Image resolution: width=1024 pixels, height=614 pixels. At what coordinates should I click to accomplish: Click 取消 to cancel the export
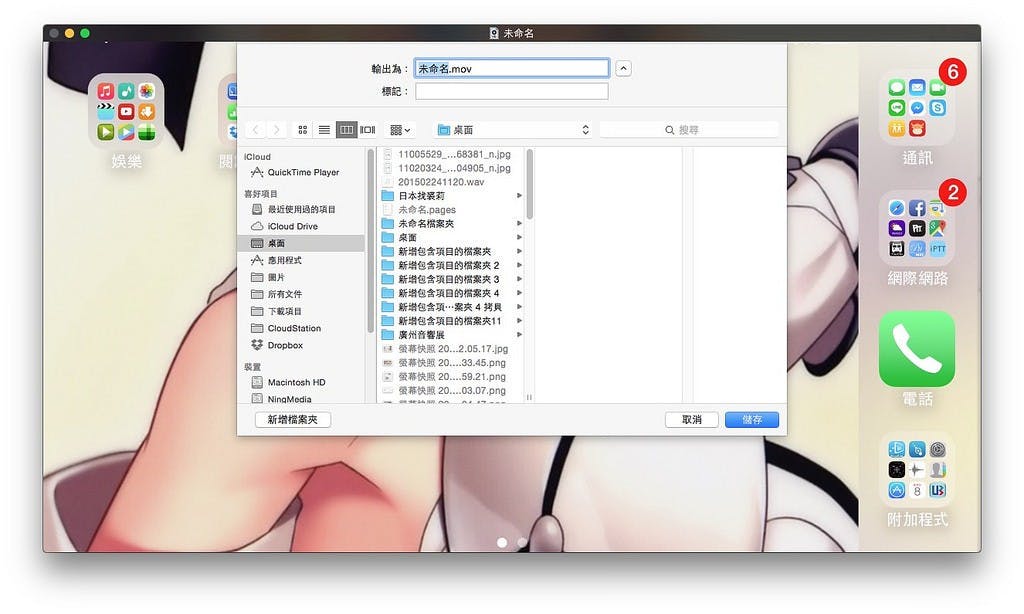pyautogui.click(x=692, y=419)
